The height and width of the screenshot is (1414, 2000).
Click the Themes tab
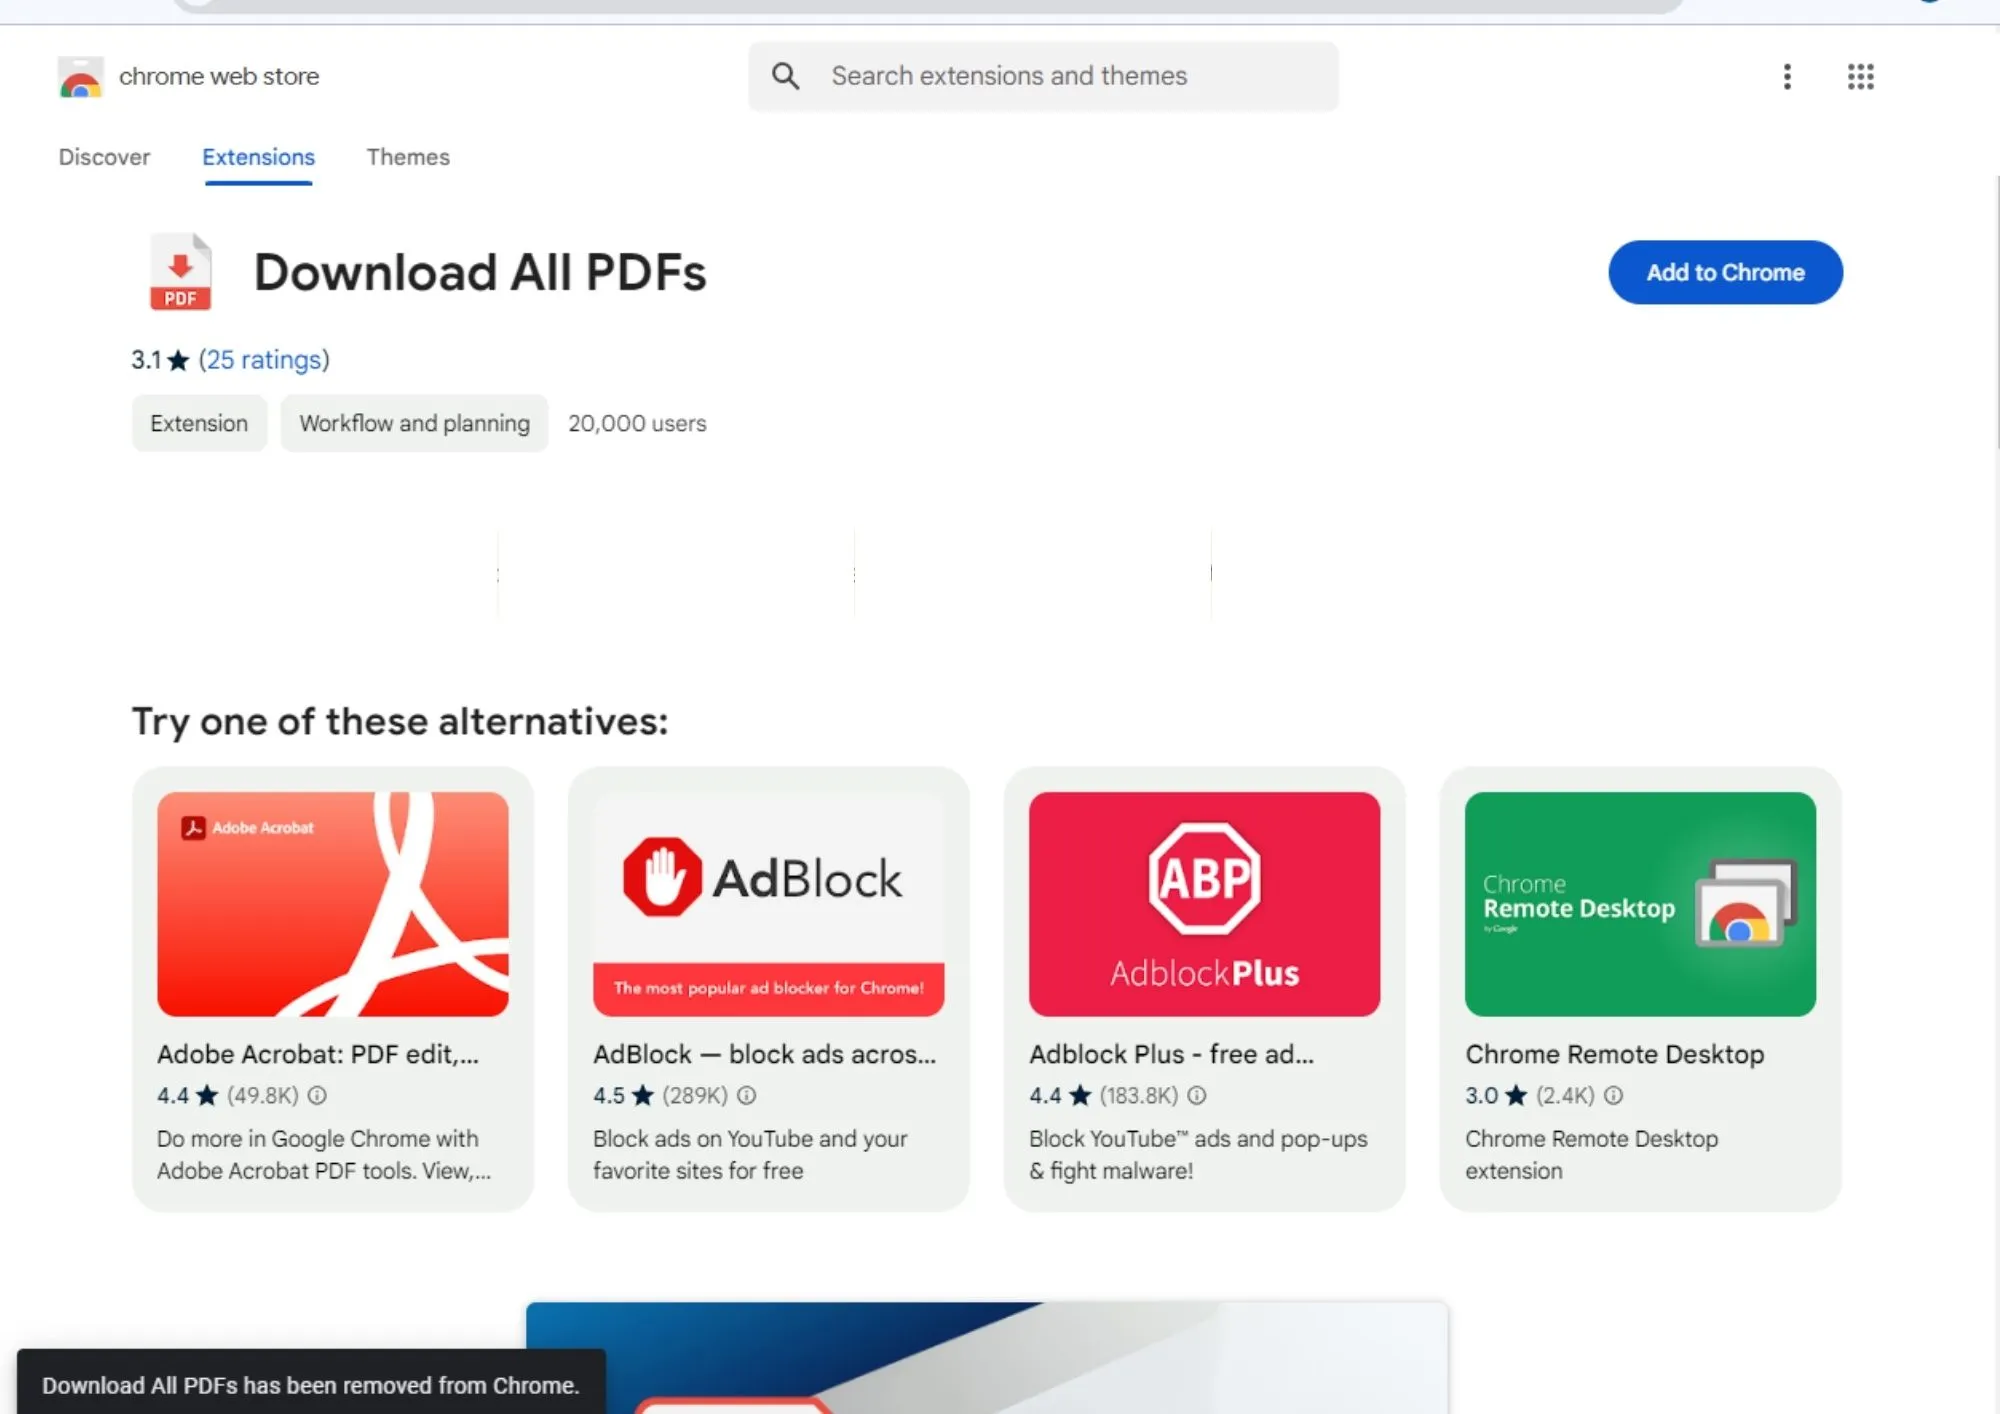pos(406,156)
